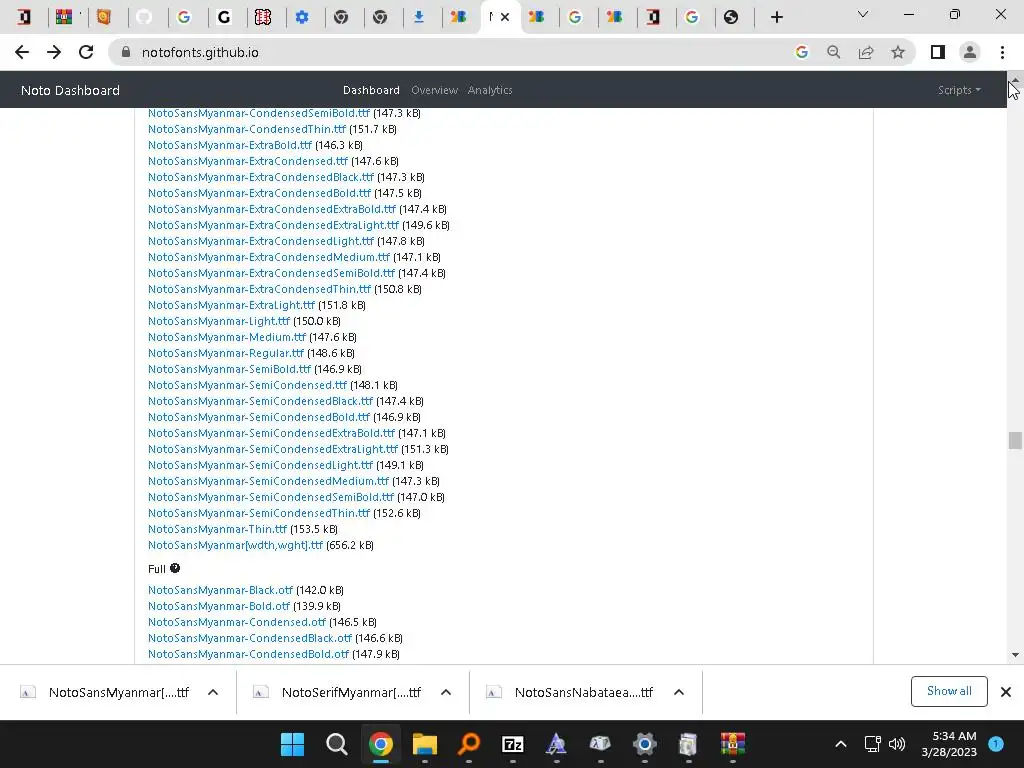Reload the notofonts.github.io page
1024x768 pixels.
(x=86, y=52)
